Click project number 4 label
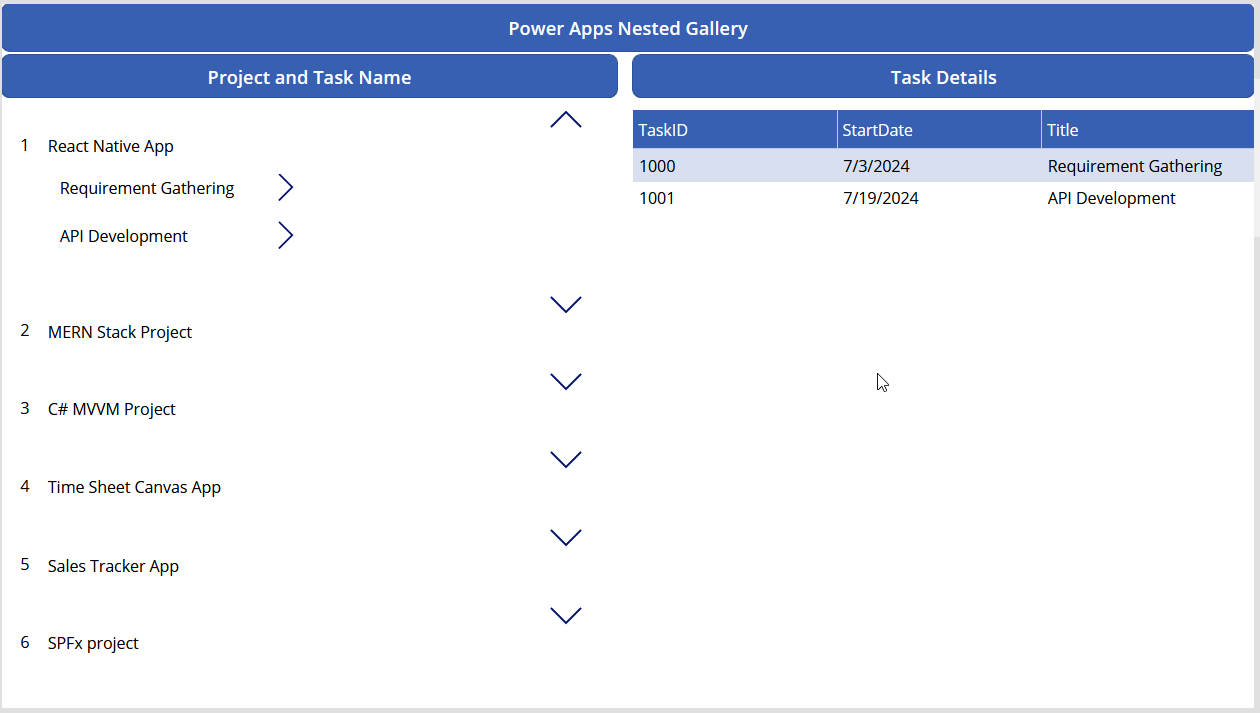The width and height of the screenshot is (1260, 713). [25, 486]
